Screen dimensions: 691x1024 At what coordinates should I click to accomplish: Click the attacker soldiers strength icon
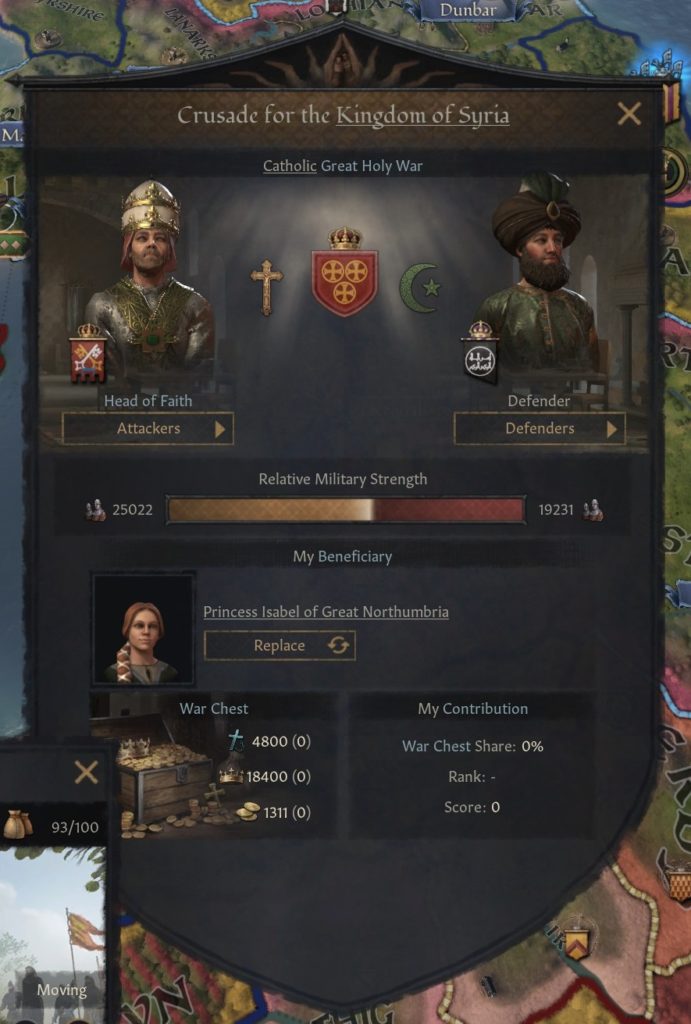[95, 510]
